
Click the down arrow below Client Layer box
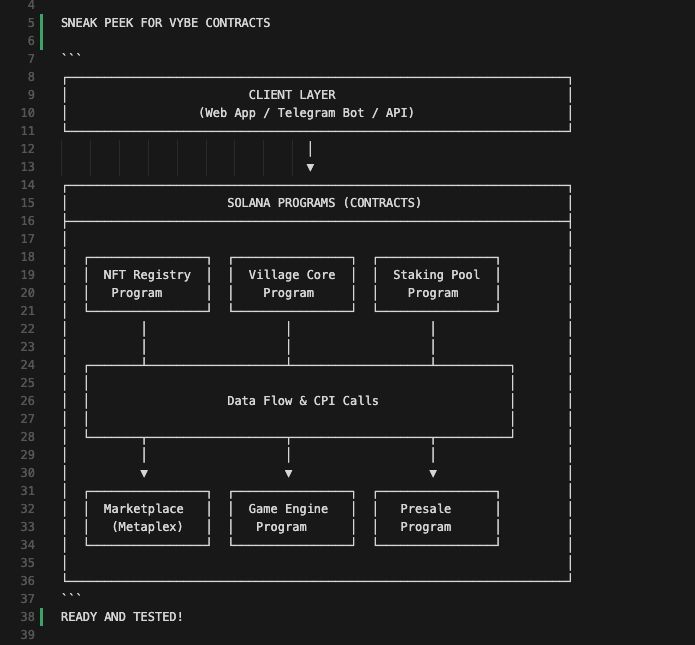tap(310, 167)
